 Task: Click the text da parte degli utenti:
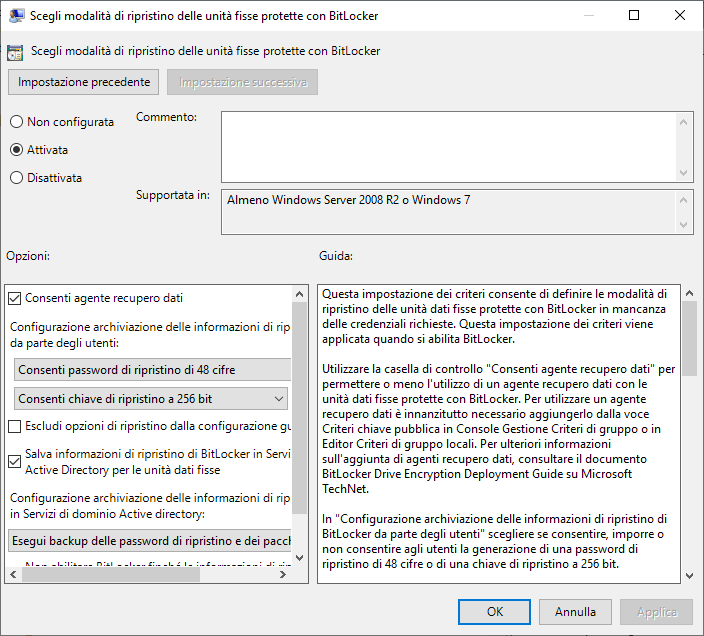64,343
